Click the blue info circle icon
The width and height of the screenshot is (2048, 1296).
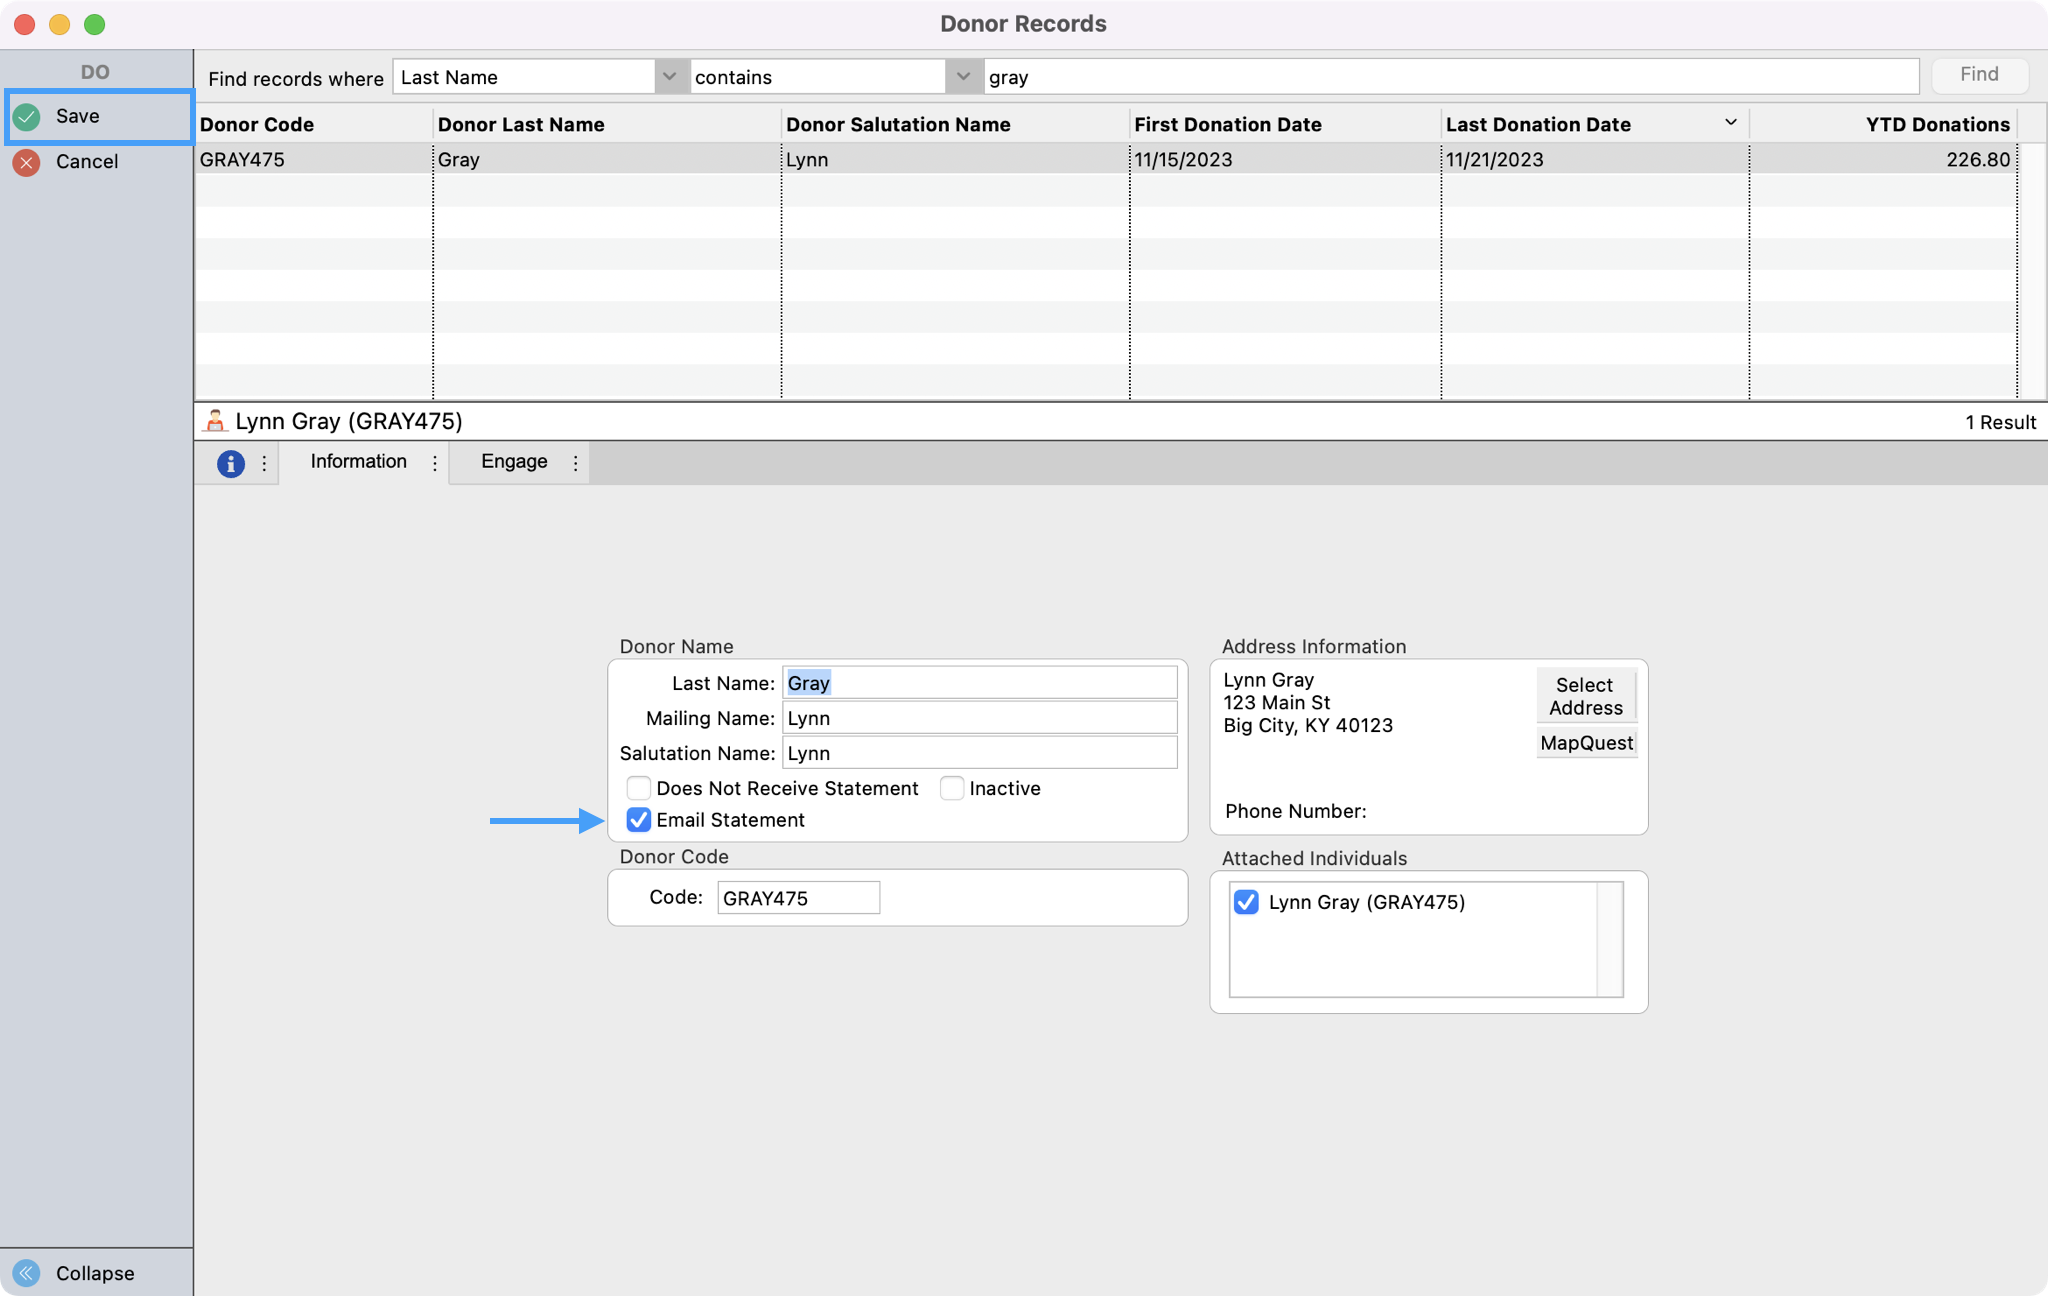point(230,463)
